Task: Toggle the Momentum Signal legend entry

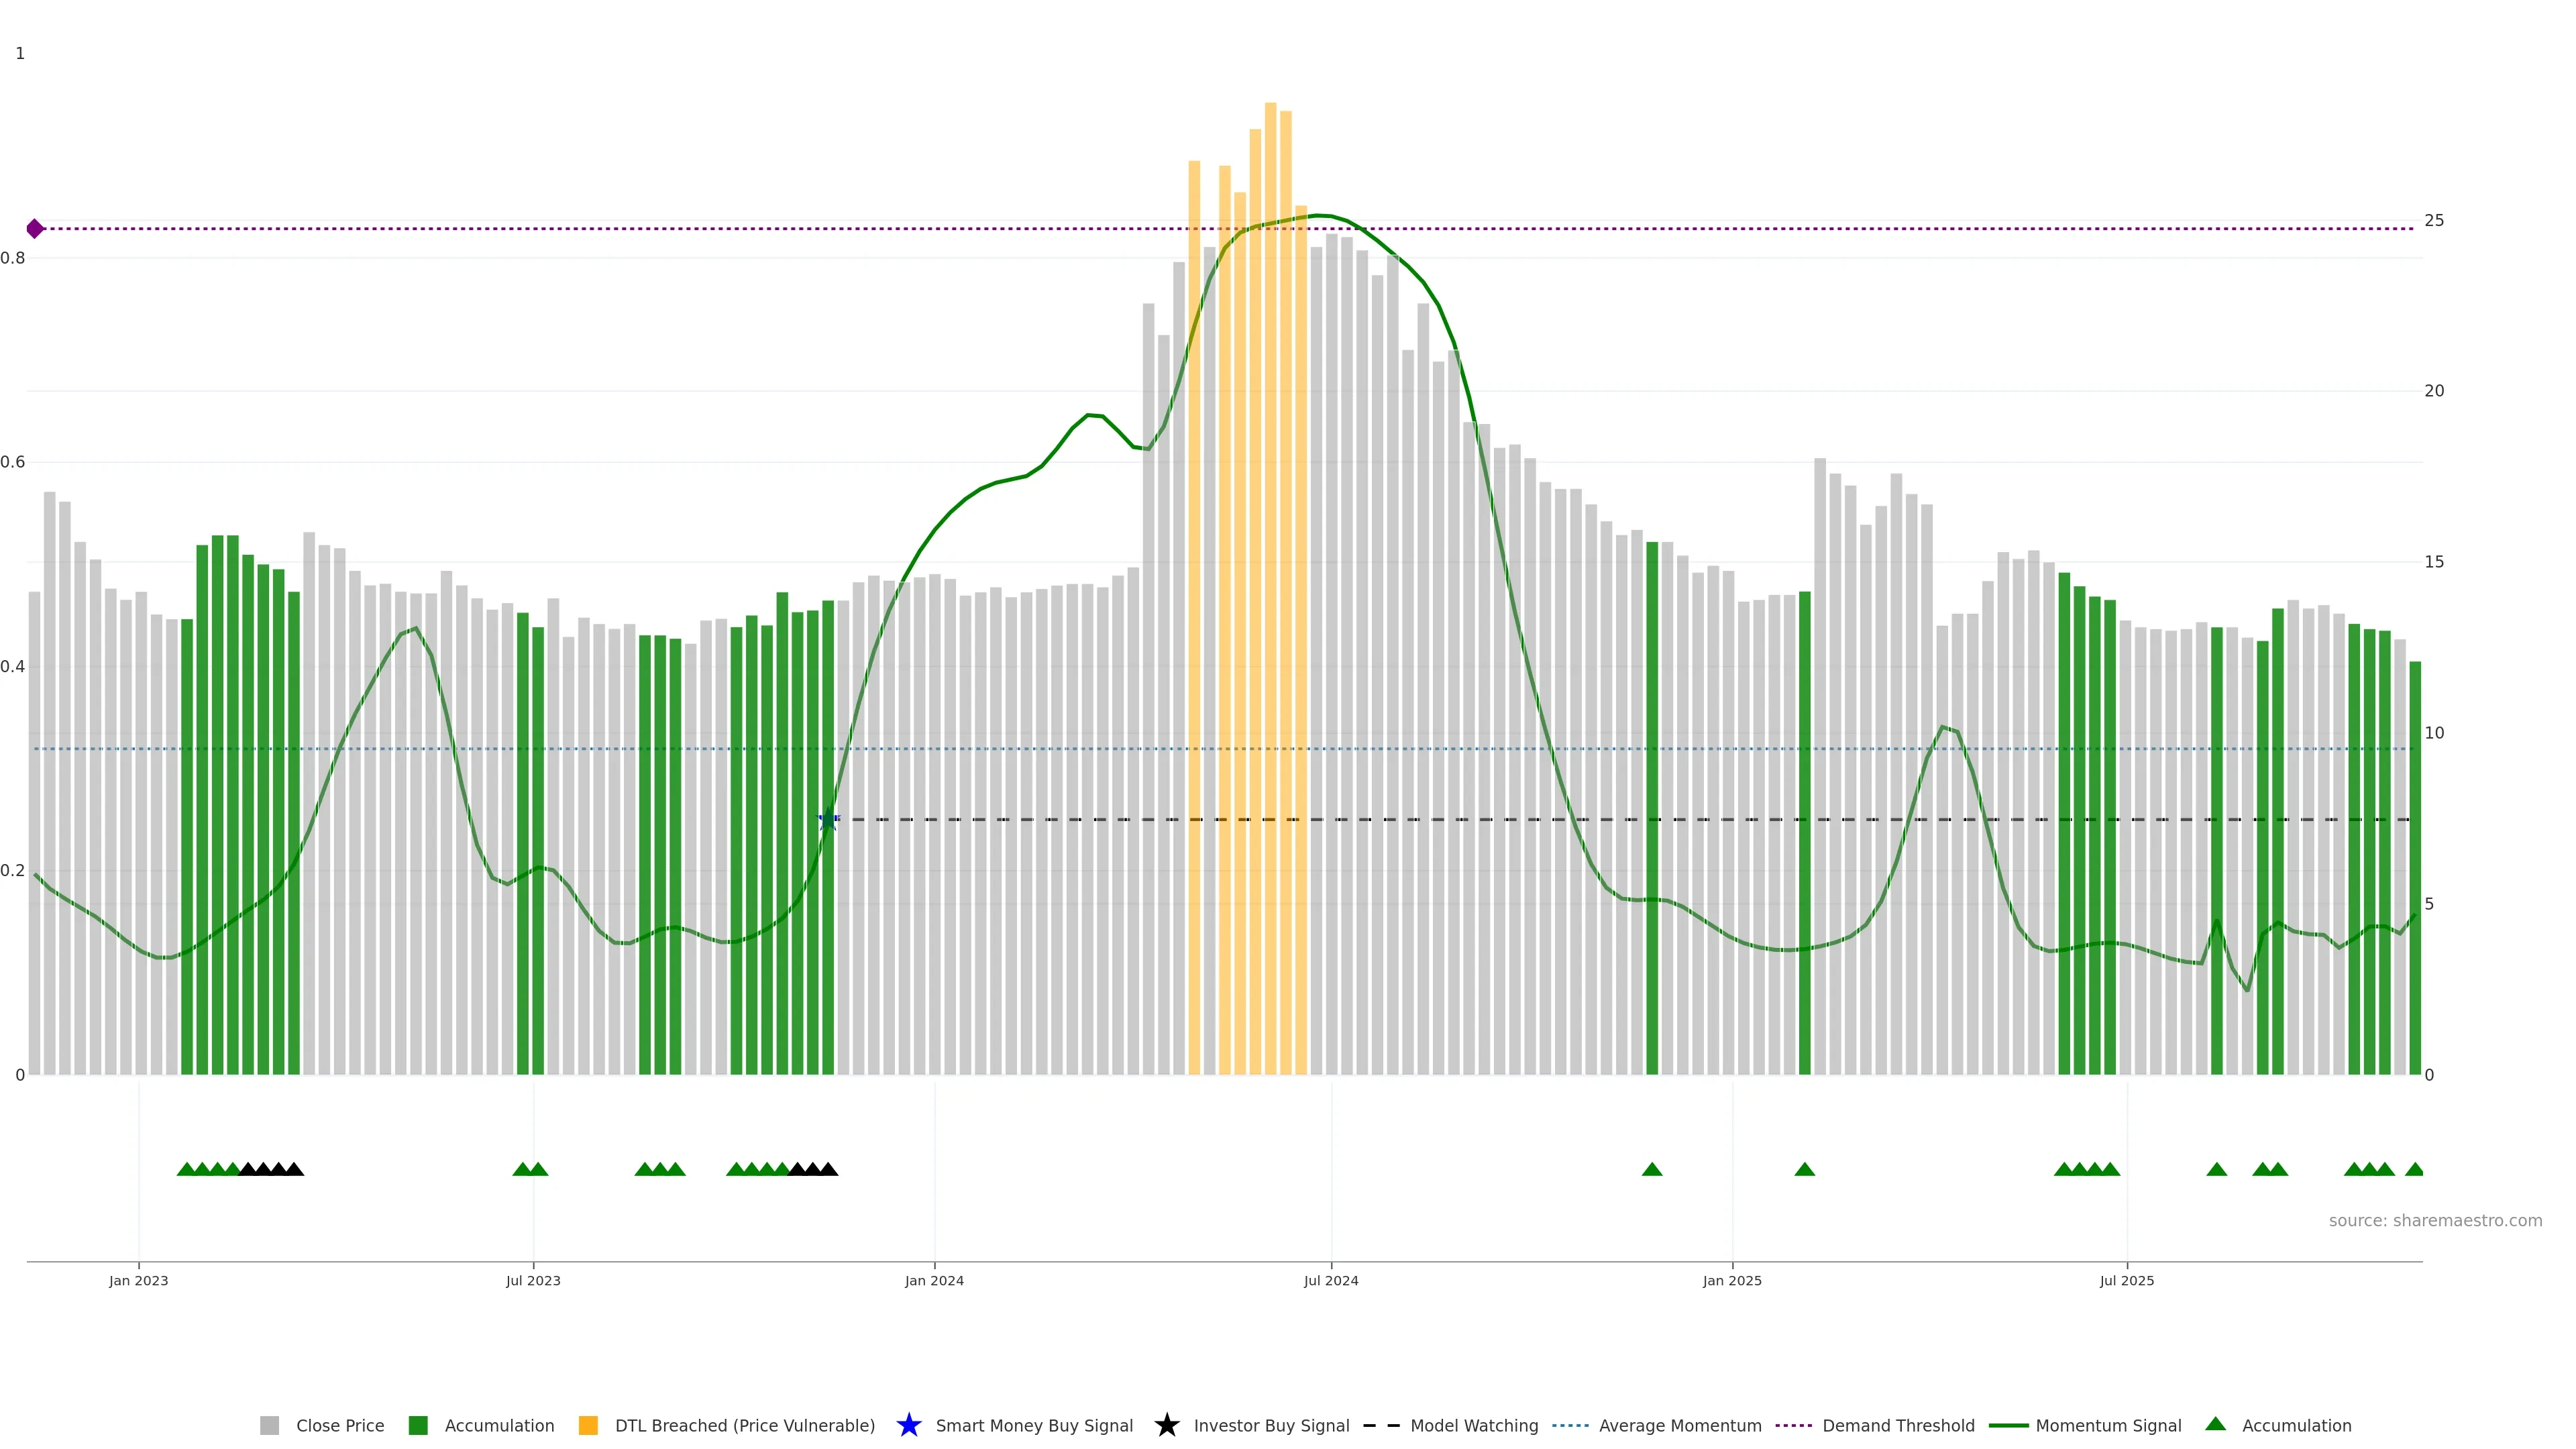Action: [x=2108, y=1425]
